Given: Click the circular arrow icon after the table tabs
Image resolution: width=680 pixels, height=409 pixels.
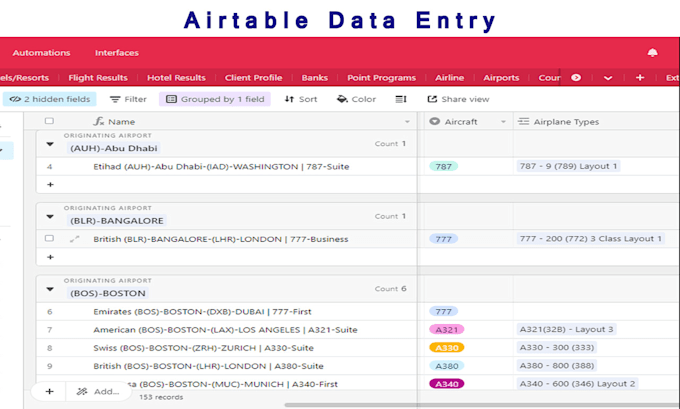Looking at the screenshot, I should pyautogui.click(x=576, y=78).
